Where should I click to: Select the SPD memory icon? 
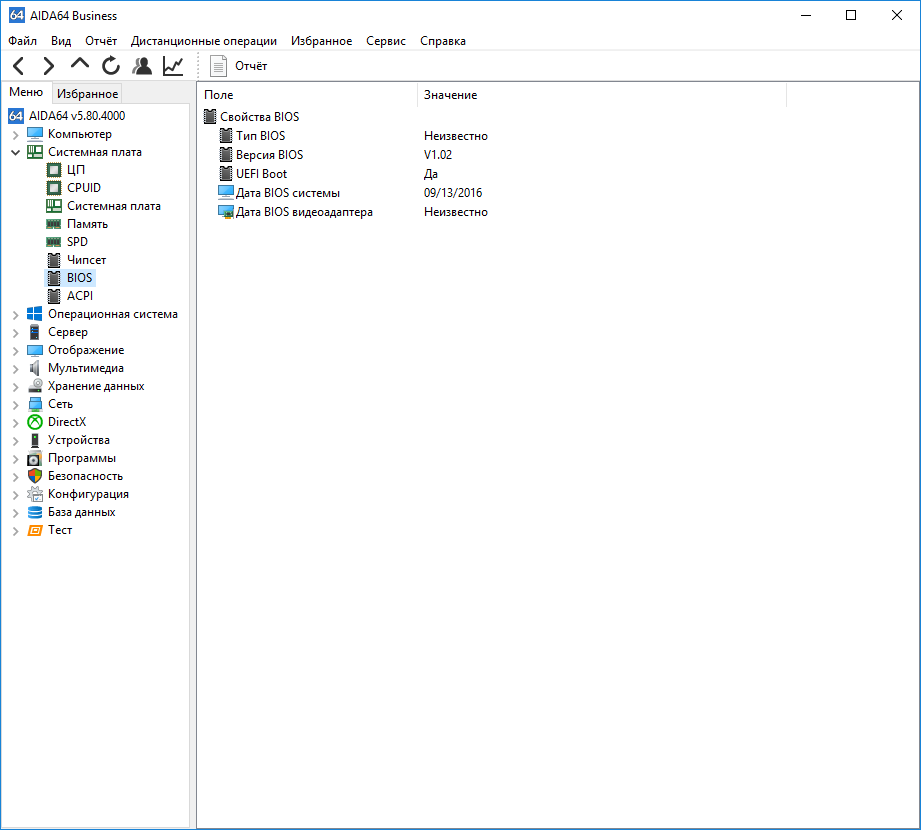(x=53, y=242)
